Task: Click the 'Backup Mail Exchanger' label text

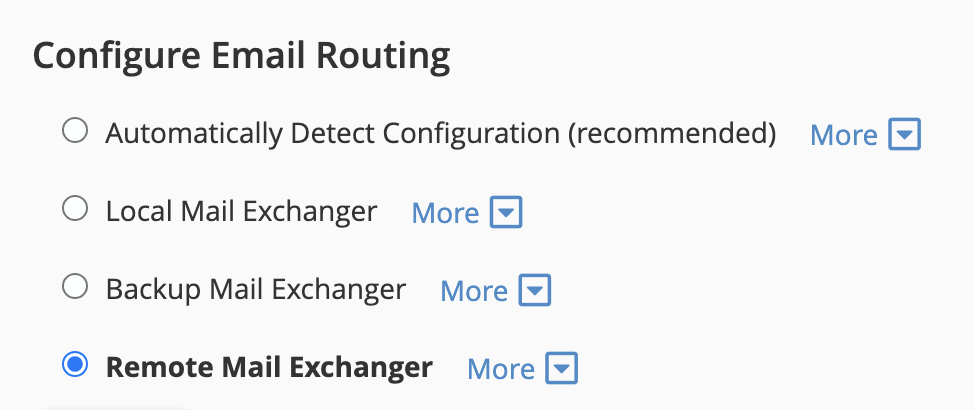Action: pyautogui.click(x=256, y=289)
